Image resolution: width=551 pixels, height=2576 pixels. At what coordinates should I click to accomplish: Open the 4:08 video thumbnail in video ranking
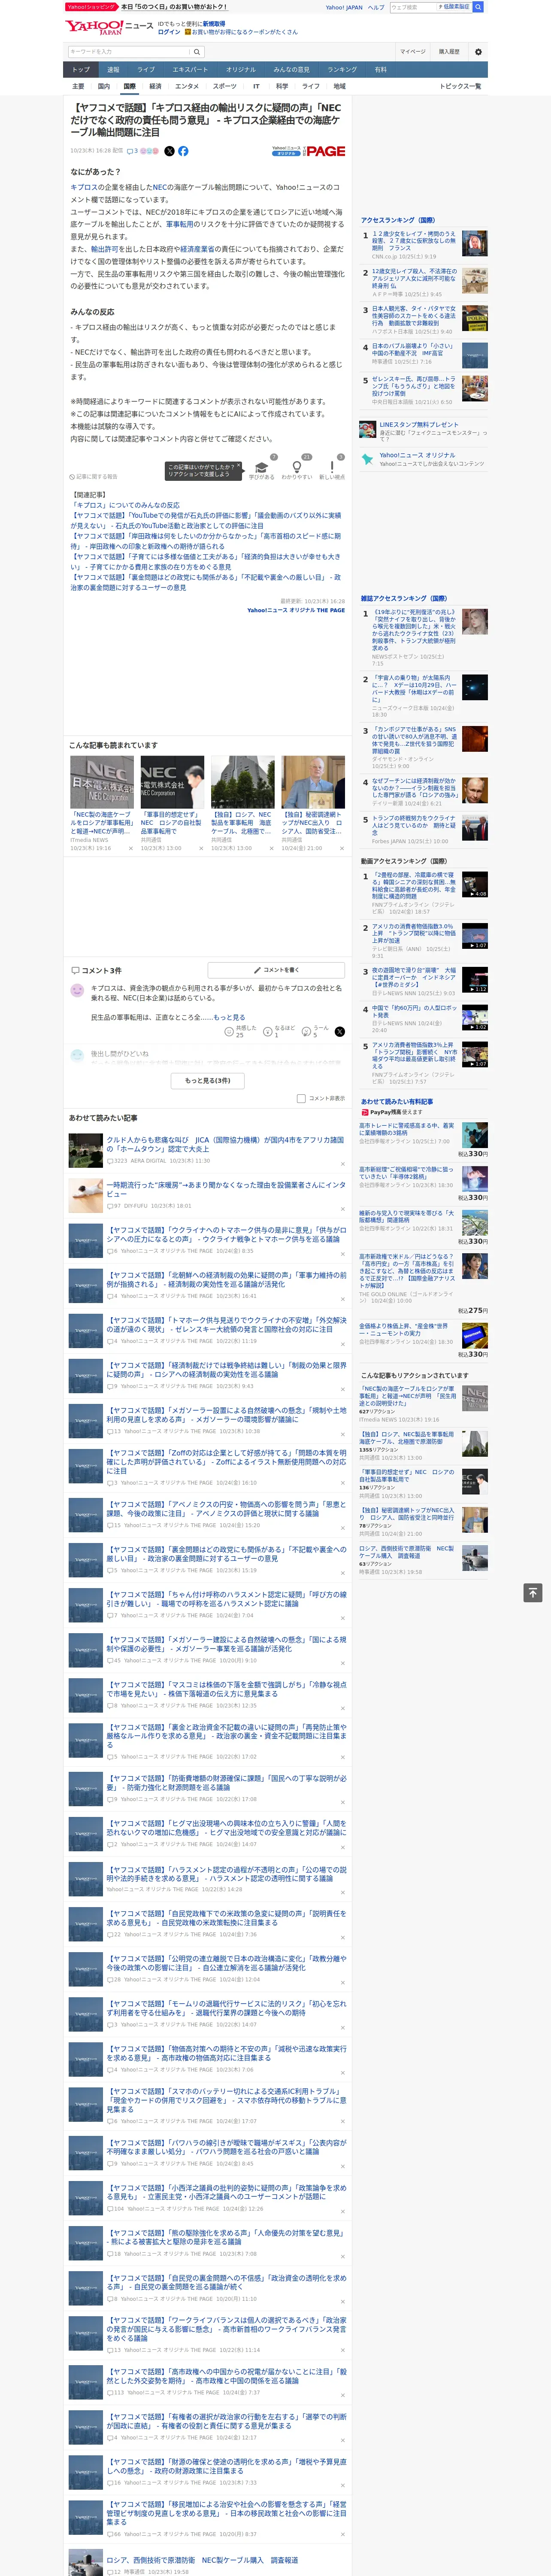[x=475, y=883]
